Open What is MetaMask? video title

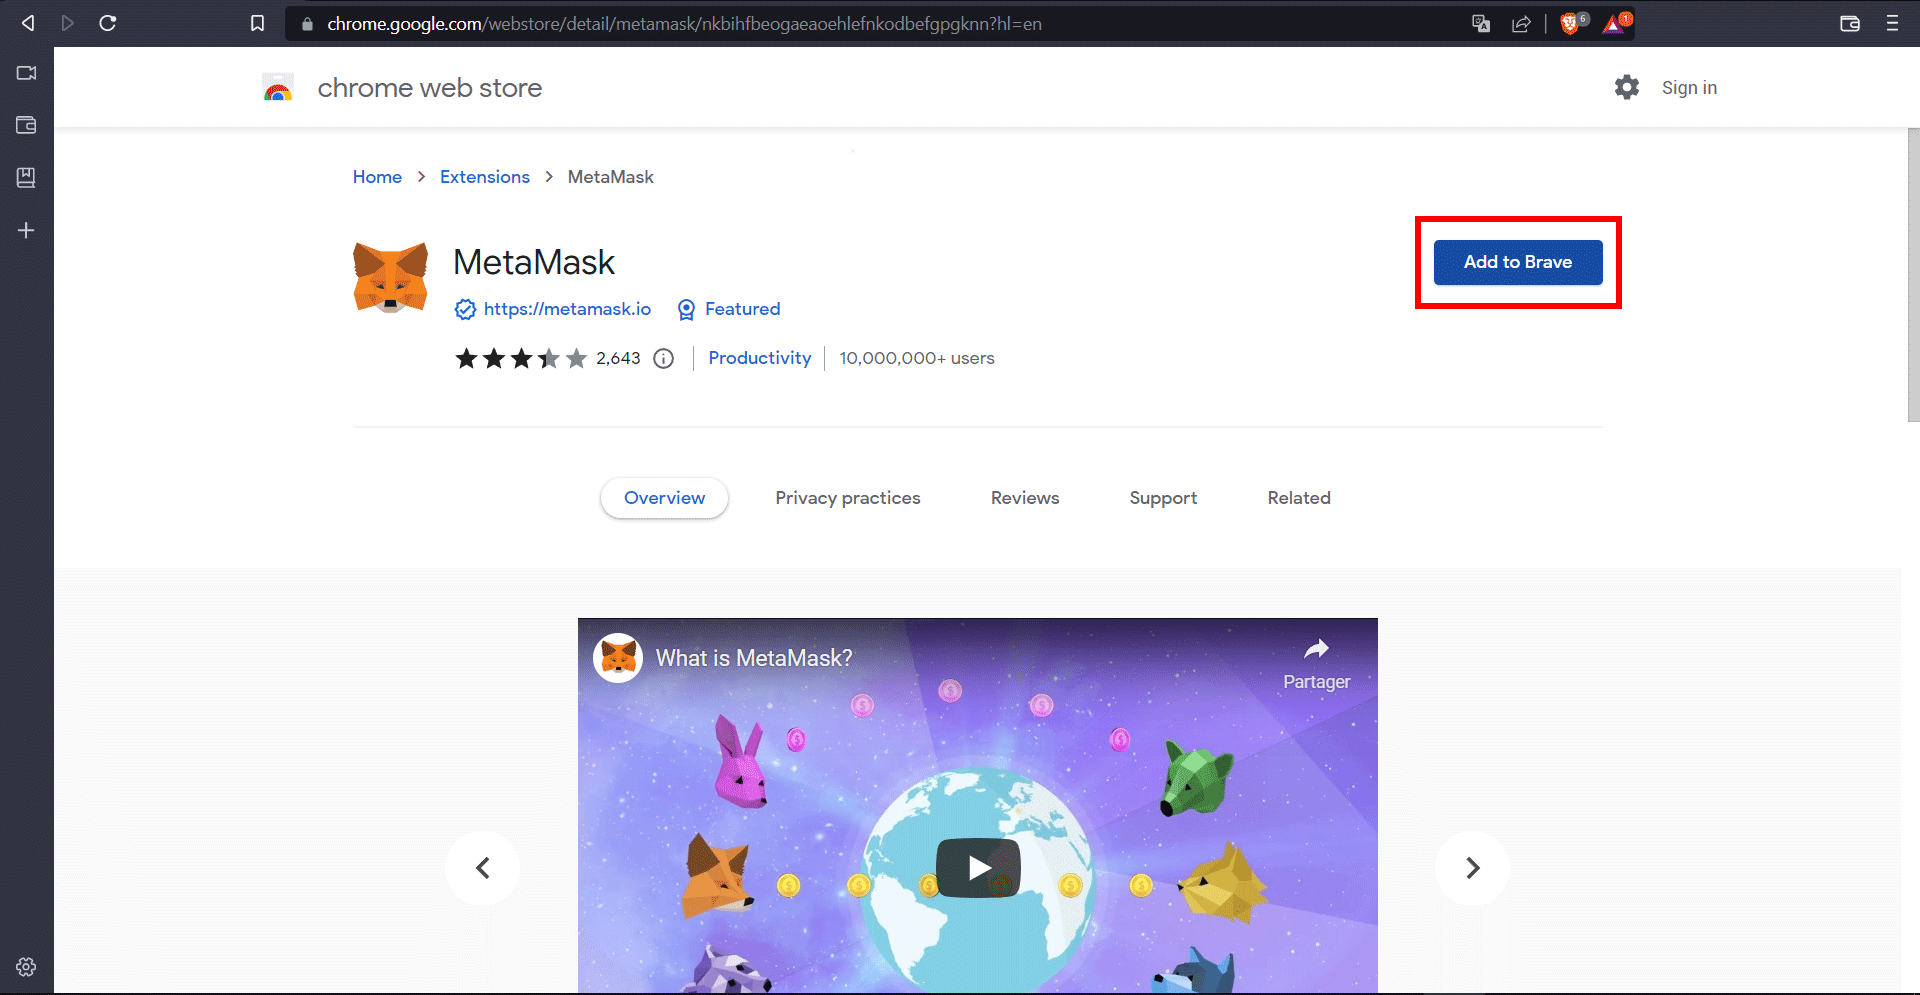[x=754, y=658]
